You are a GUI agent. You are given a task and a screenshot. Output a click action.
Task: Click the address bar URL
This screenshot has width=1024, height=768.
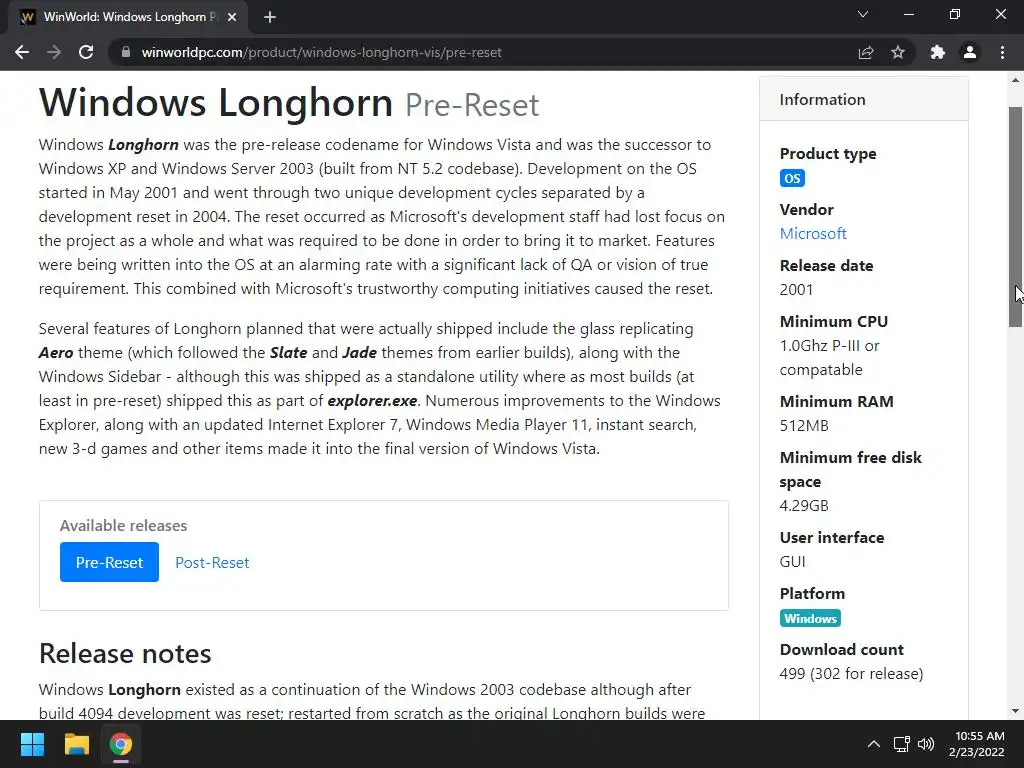(321, 52)
